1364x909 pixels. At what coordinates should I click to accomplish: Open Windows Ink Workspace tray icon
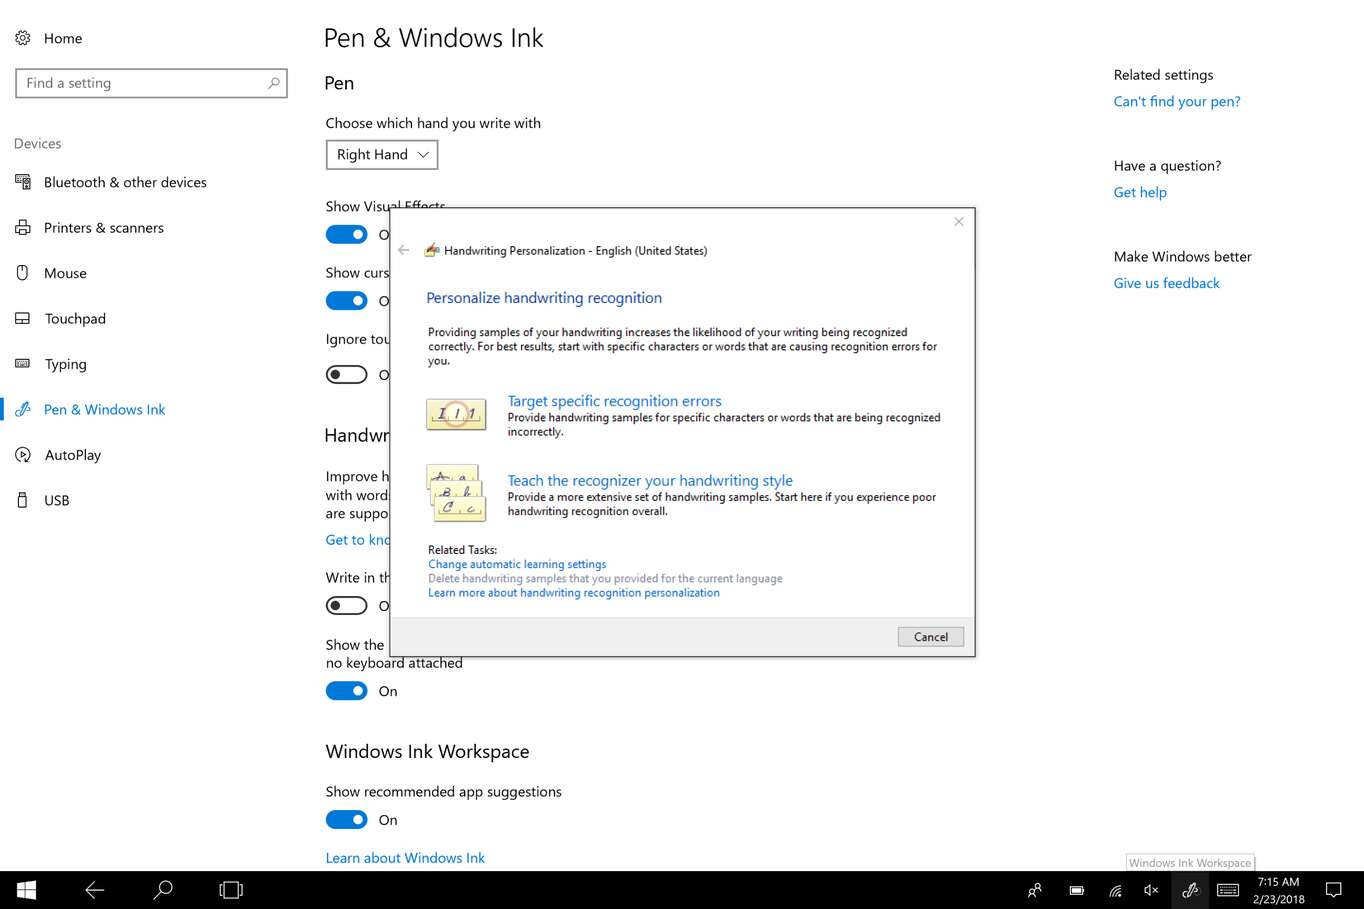1190,890
